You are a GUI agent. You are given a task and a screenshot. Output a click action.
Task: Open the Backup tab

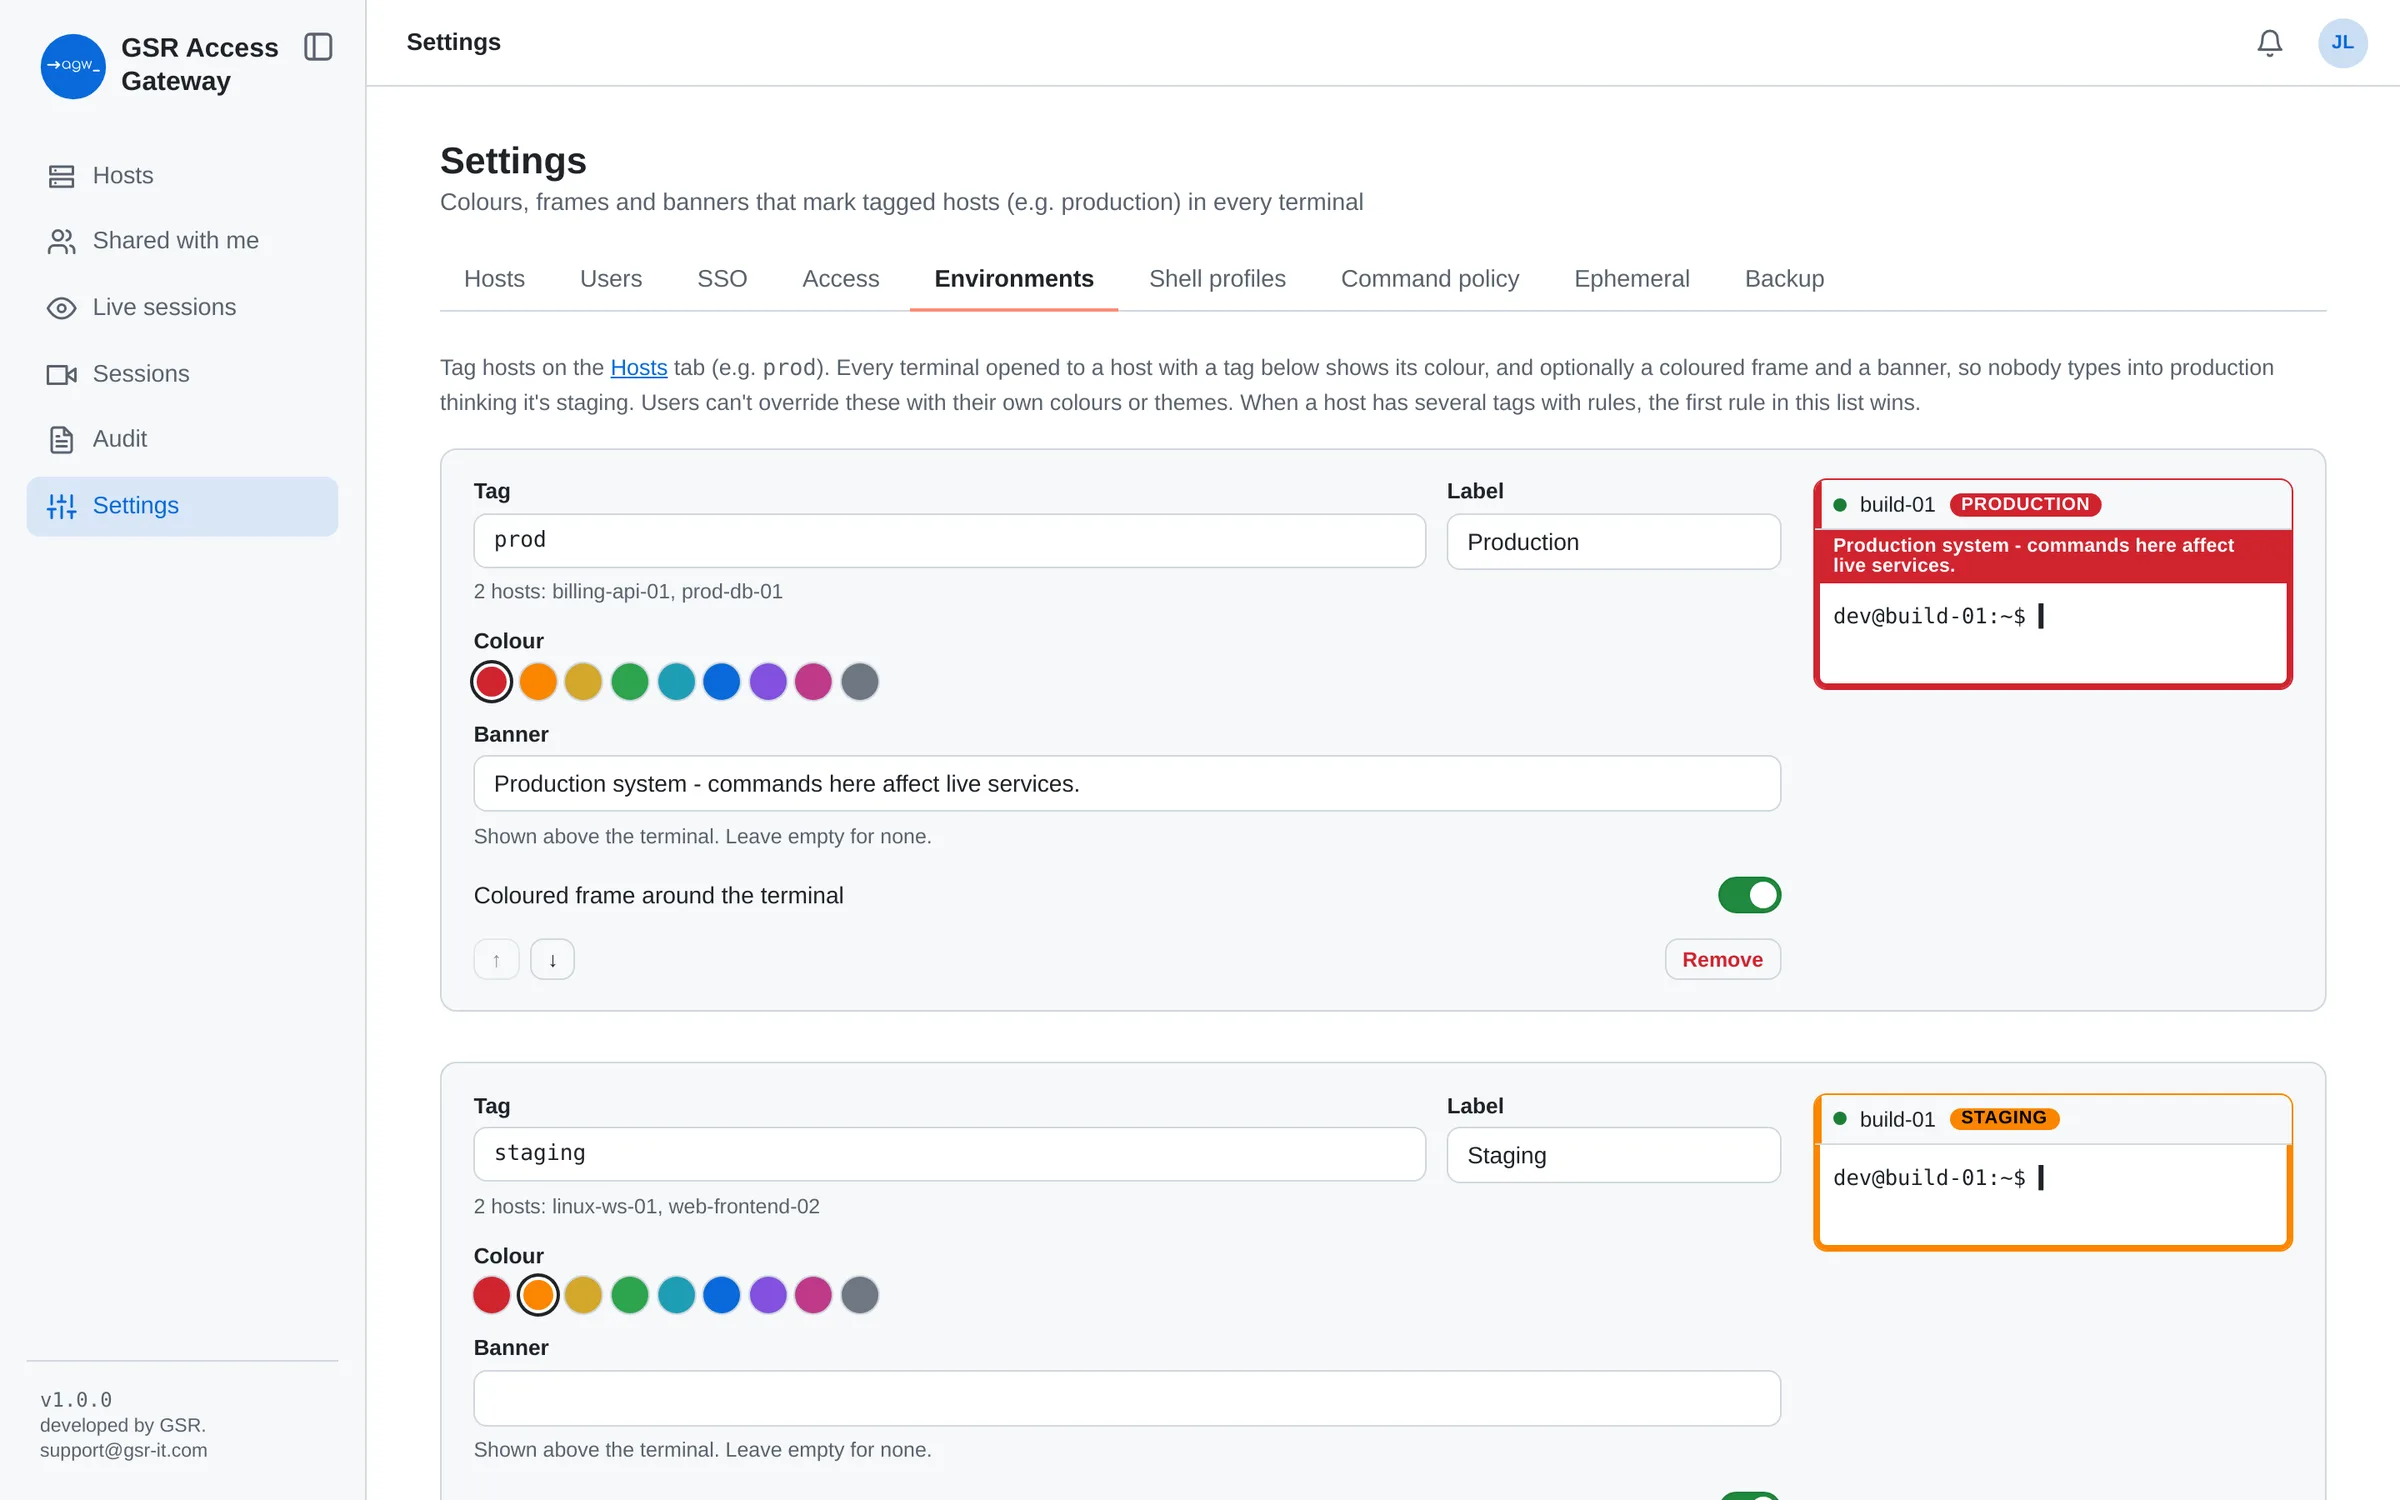click(1785, 279)
